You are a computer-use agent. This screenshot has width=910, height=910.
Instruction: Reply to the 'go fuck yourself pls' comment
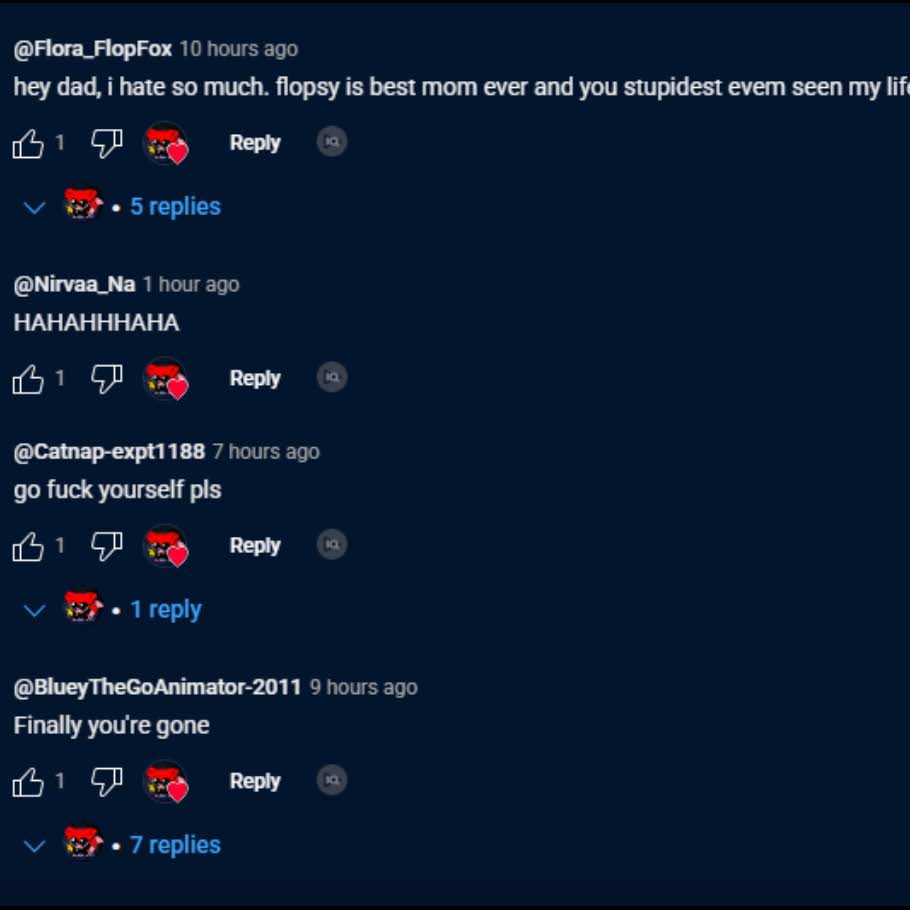pyautogui.click(x=255, y=546)
